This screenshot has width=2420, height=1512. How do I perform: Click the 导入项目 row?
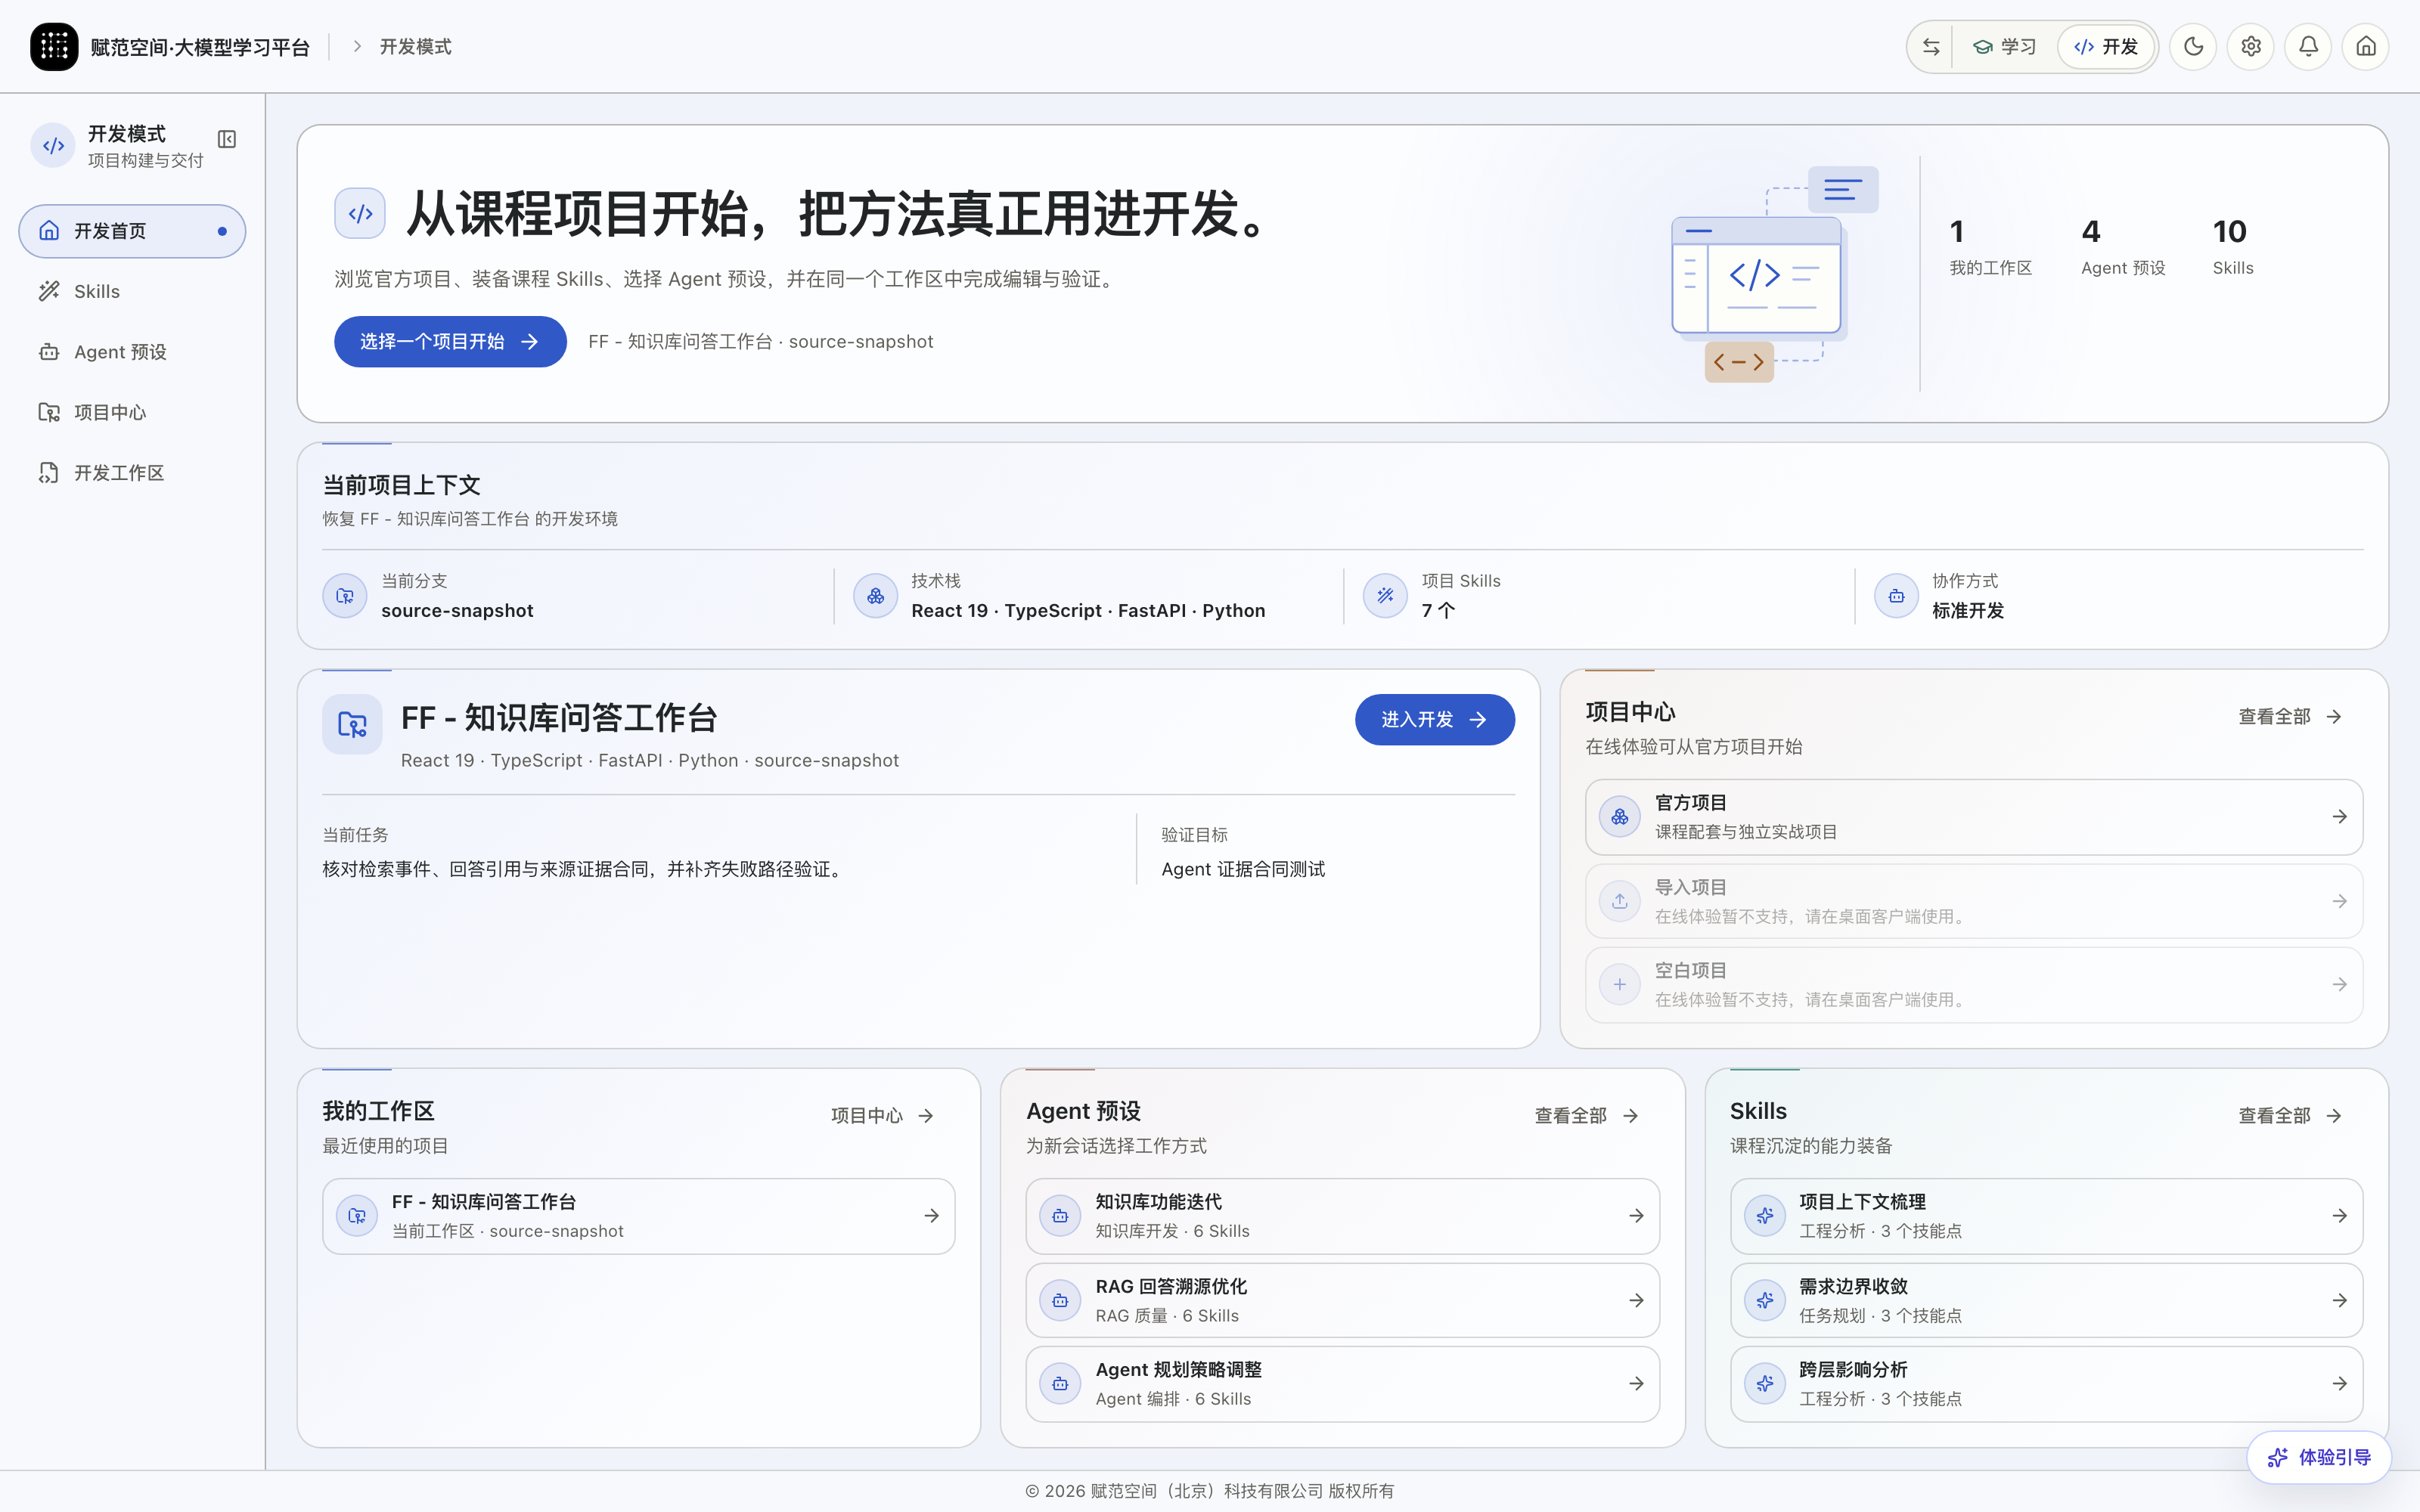click(x=1974, y=901)
